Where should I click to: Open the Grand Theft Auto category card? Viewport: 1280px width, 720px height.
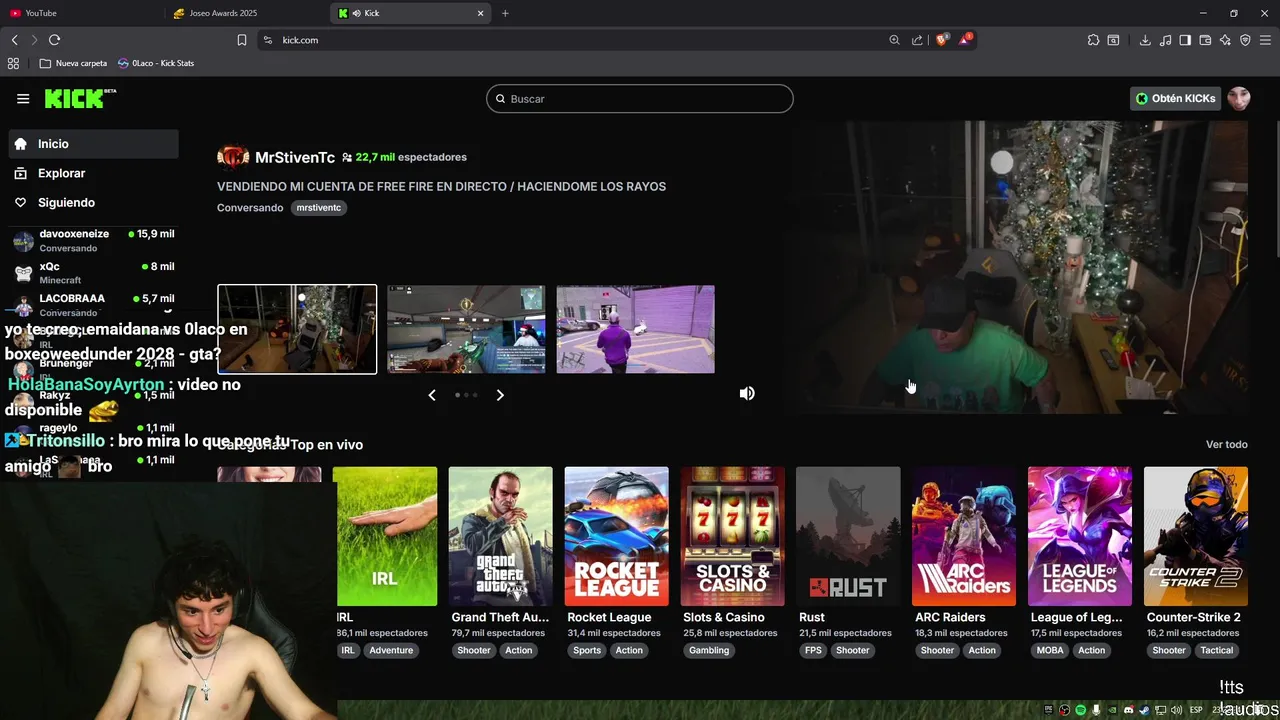(x=500, y=536)
